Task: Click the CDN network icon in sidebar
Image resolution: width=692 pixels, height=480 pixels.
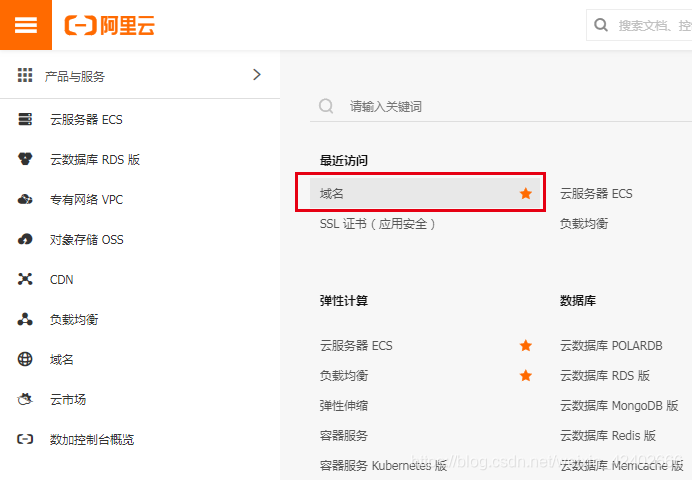Action: pyautogui.click(x=25, y=279)
